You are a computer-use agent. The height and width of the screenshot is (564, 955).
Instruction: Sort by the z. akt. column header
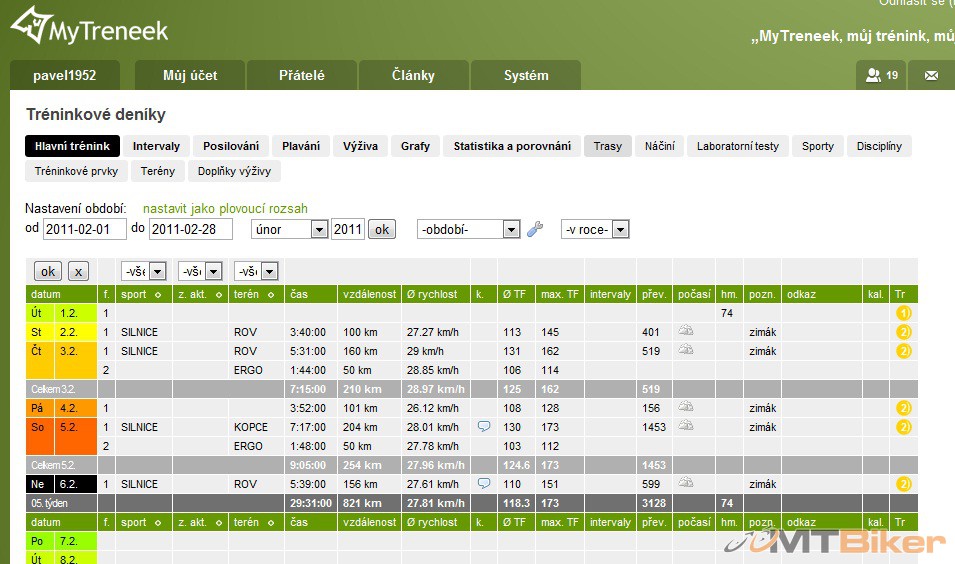click(199, 294)
